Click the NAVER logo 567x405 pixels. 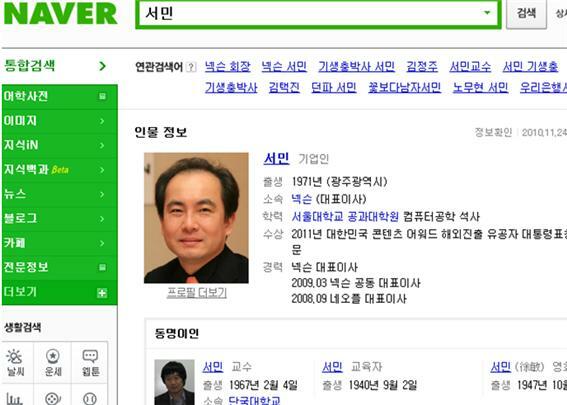tap(60, 14)
